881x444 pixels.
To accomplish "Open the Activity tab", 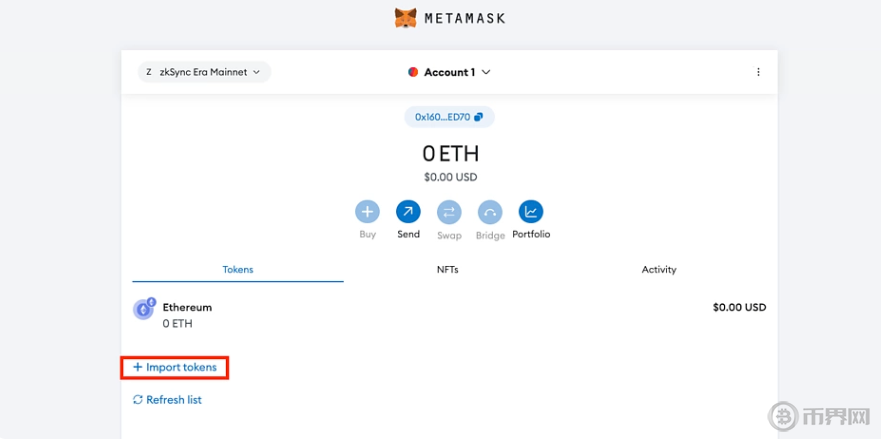I will [x=659, y=270].
